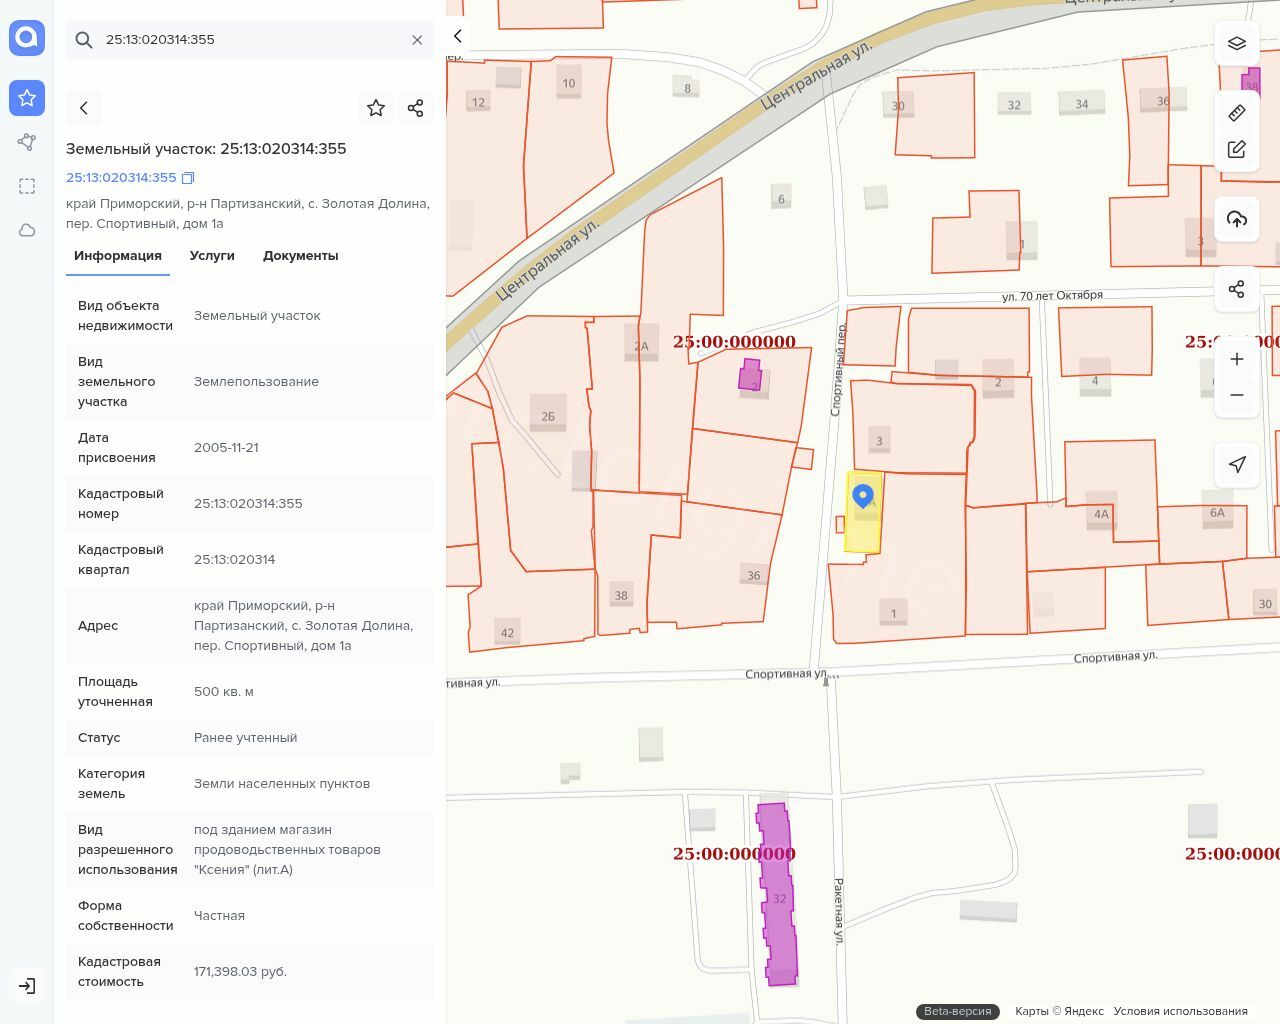Image resolution: width=1280 pixels, height=1024 pixels.
Task: Click the cloud upload button
Action: click(x=1237, y=219)
